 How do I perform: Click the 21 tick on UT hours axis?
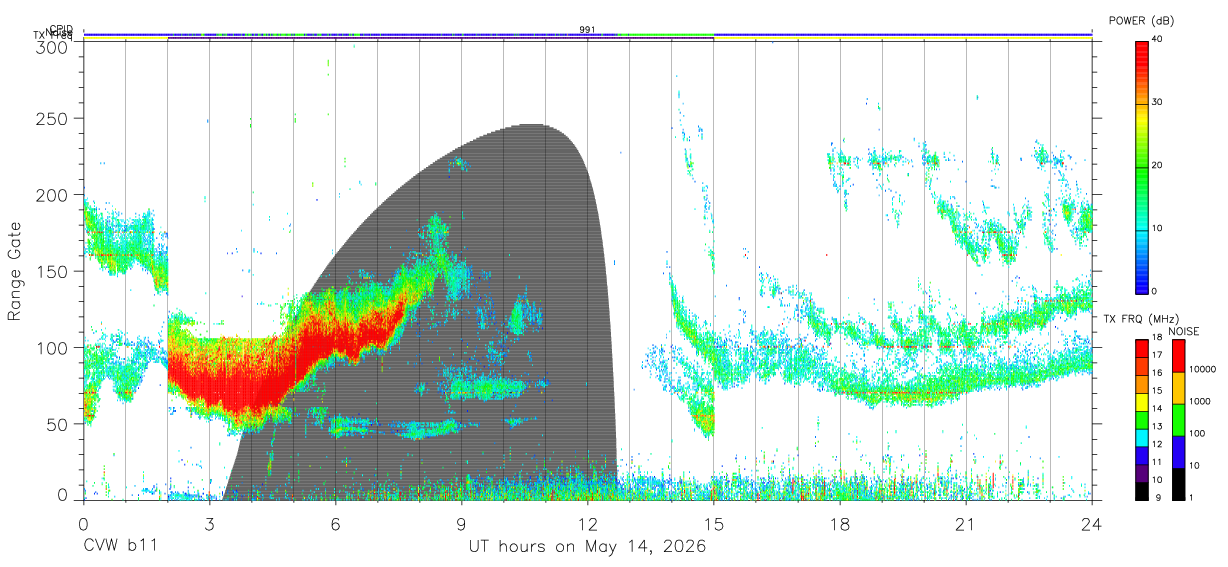pyautogui.click(x=965, y=523)
